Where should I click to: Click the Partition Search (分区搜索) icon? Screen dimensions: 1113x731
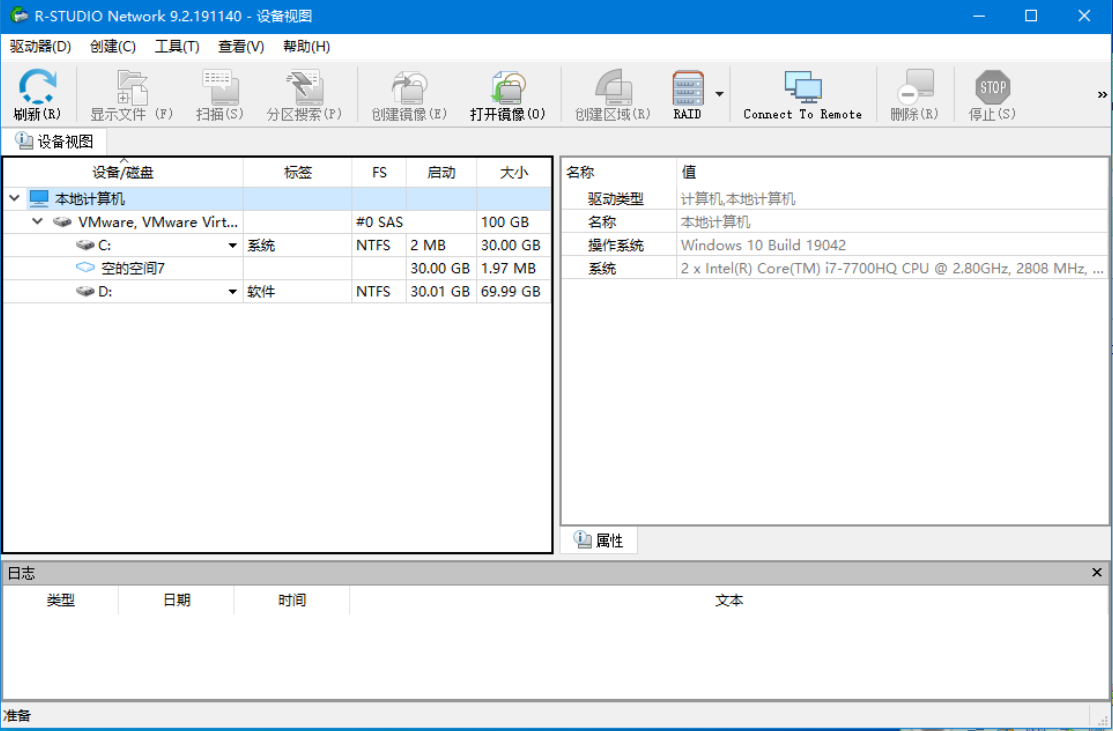(x=305, y=87)
